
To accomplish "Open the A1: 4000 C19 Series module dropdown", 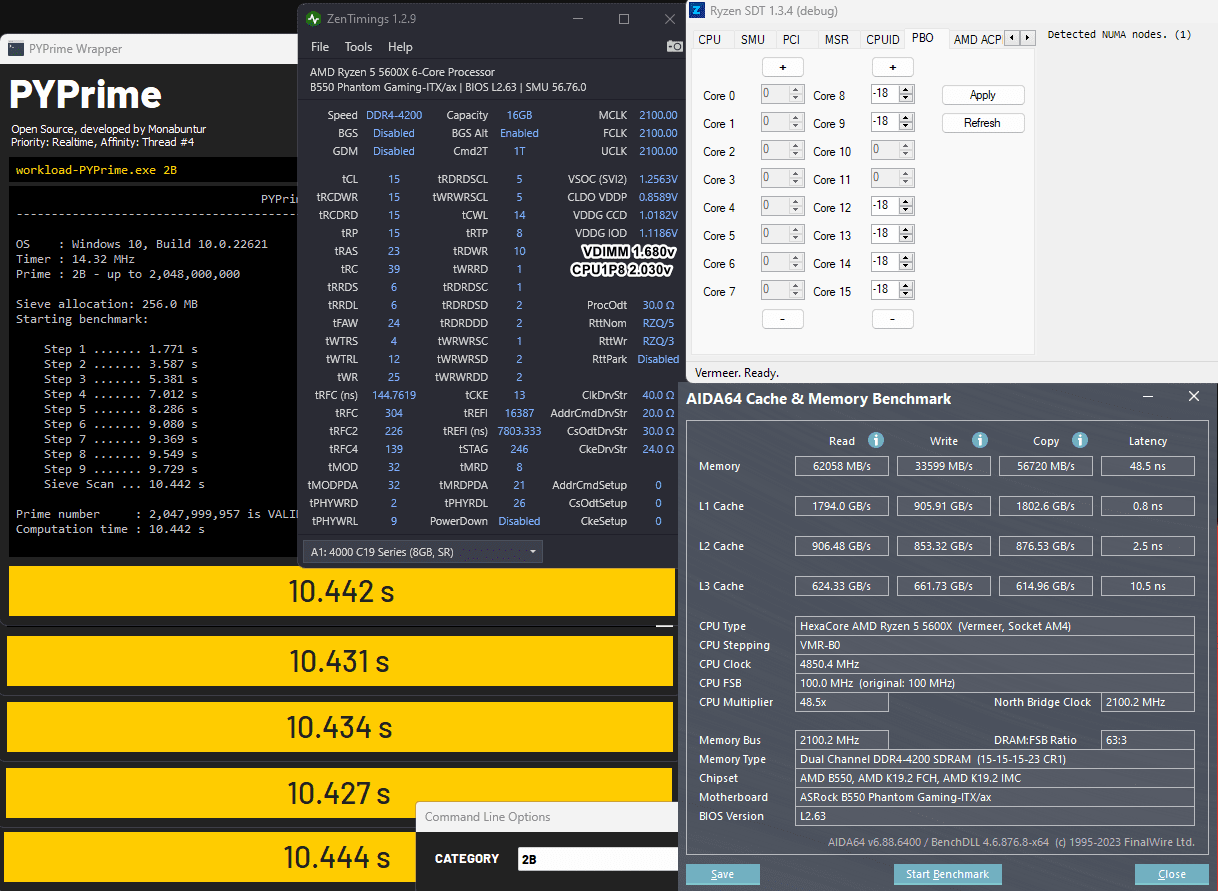I will (x=422, y=551).
